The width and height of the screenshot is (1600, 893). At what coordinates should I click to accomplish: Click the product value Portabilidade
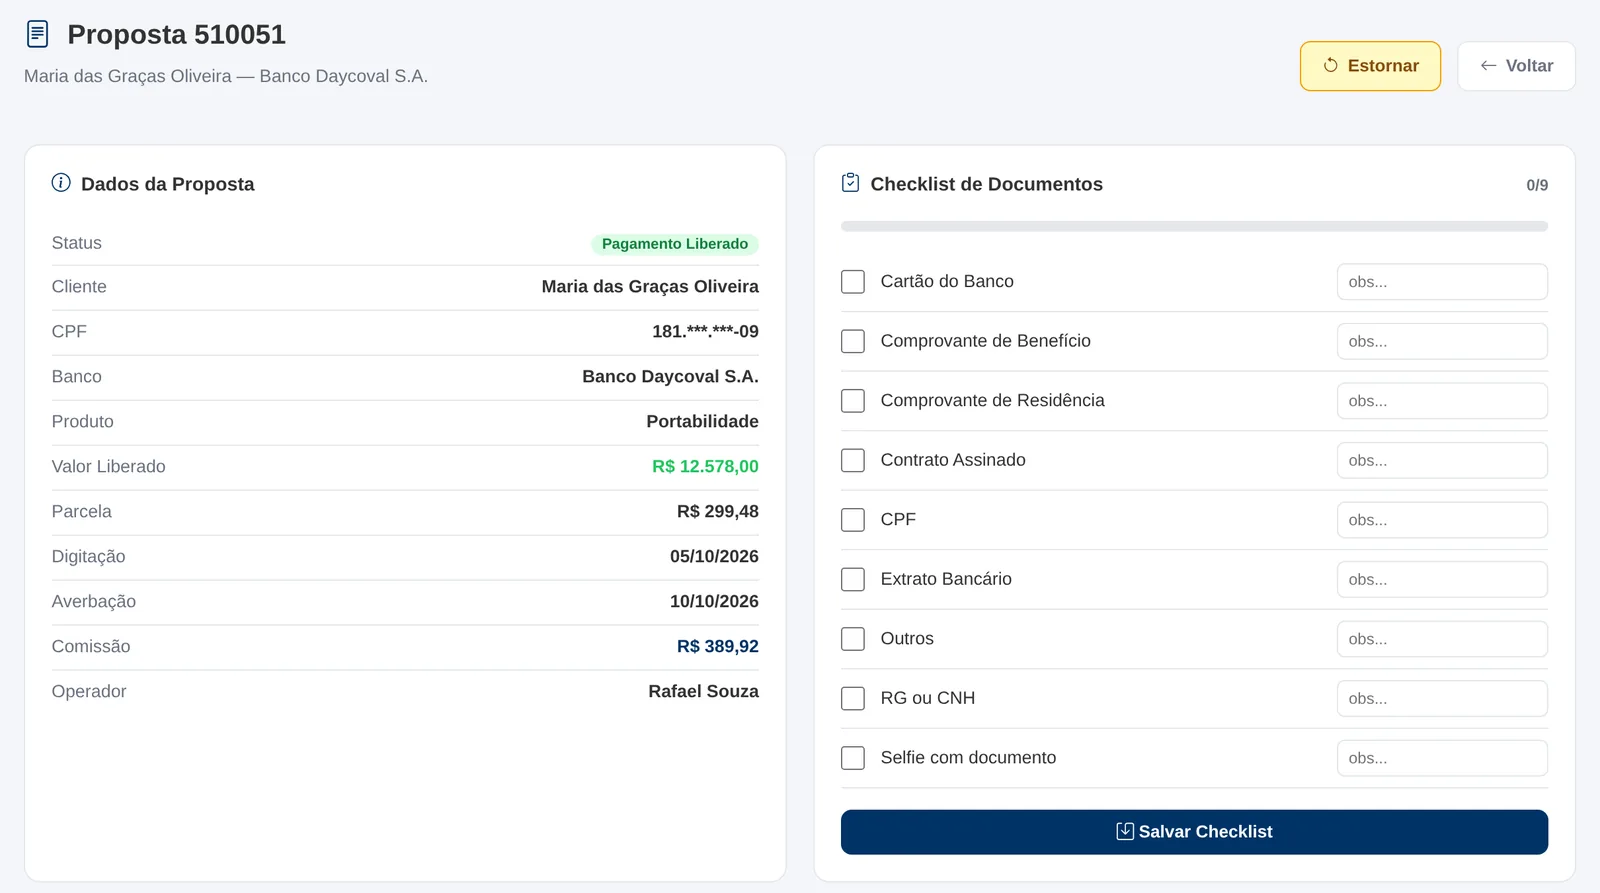coord(702,422)
